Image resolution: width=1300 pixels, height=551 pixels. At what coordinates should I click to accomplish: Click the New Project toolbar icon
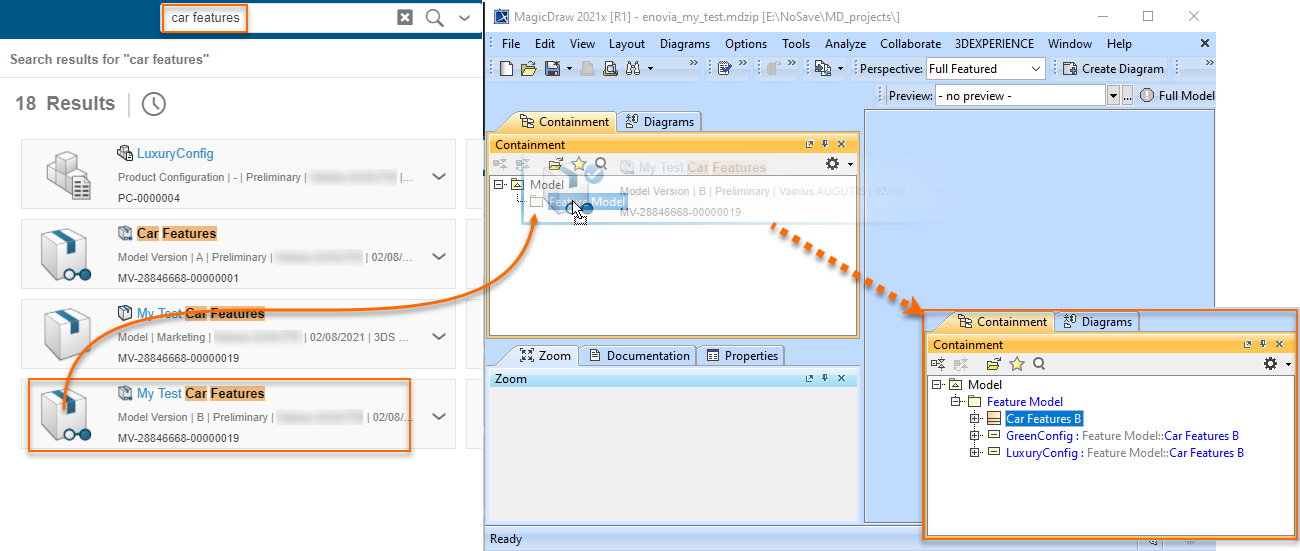coord(507,68)
